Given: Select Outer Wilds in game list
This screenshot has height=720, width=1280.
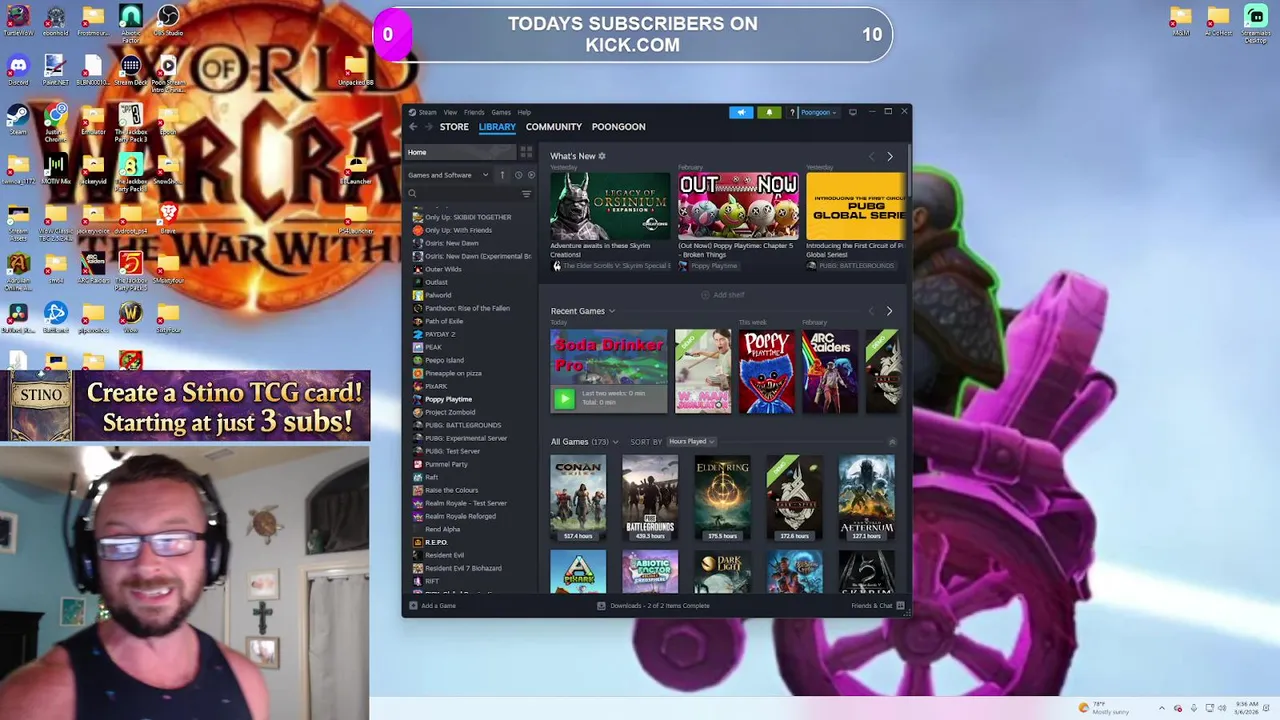Looking at the screenshot, I should click(x=443, y=269).
